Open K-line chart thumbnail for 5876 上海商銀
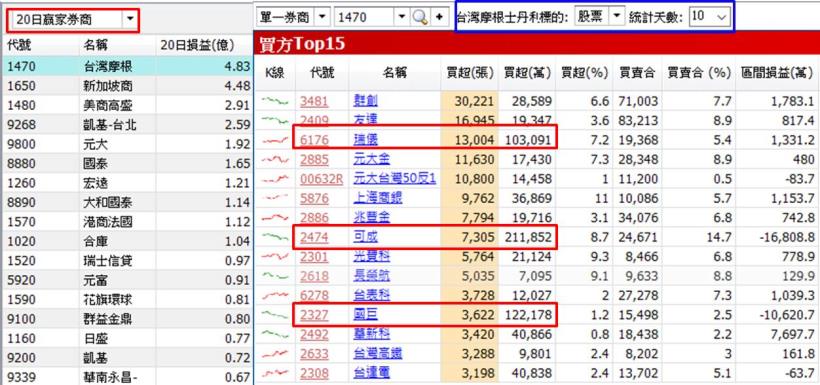This screenshot has width=820, height=385. 275,198
